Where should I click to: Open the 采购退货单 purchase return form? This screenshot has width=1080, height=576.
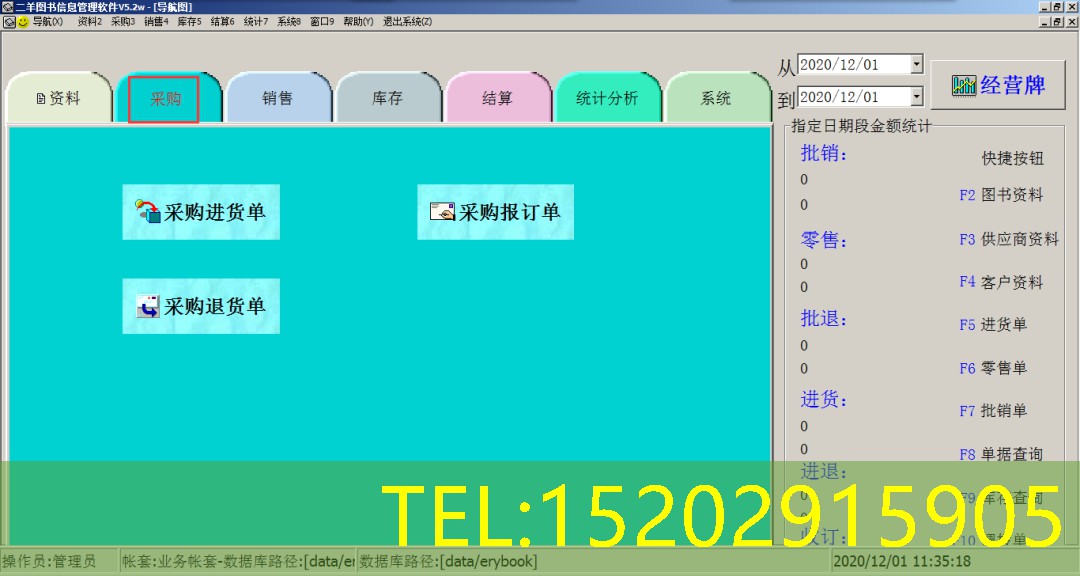tap(201, 306)
